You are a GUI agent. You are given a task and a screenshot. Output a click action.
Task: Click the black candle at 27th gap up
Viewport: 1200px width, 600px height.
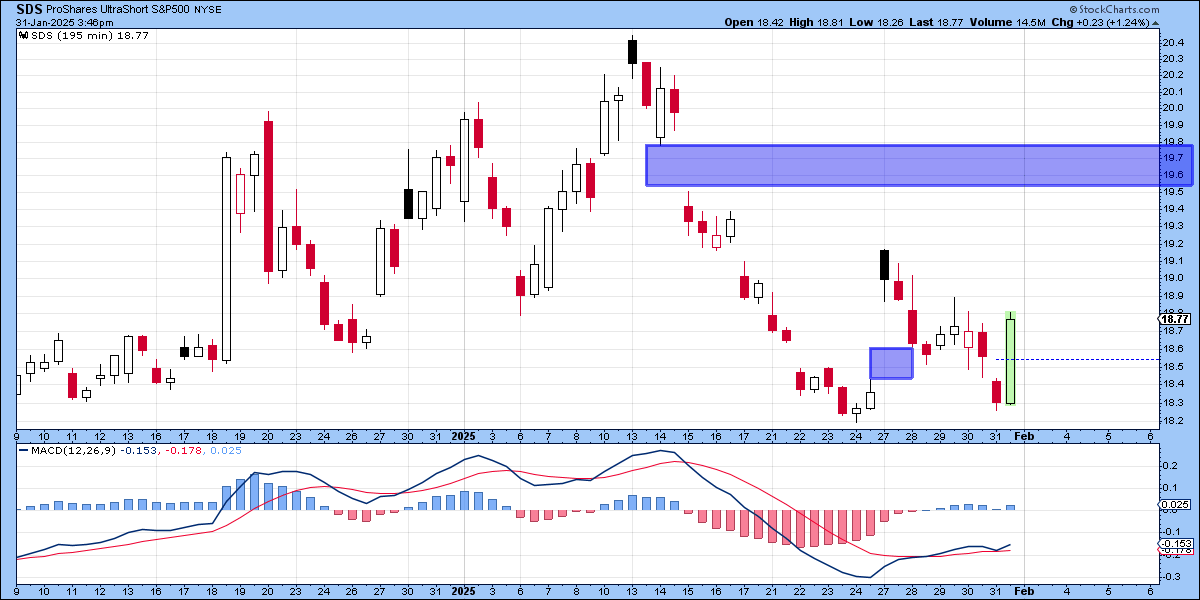click(x=885, y=265)
